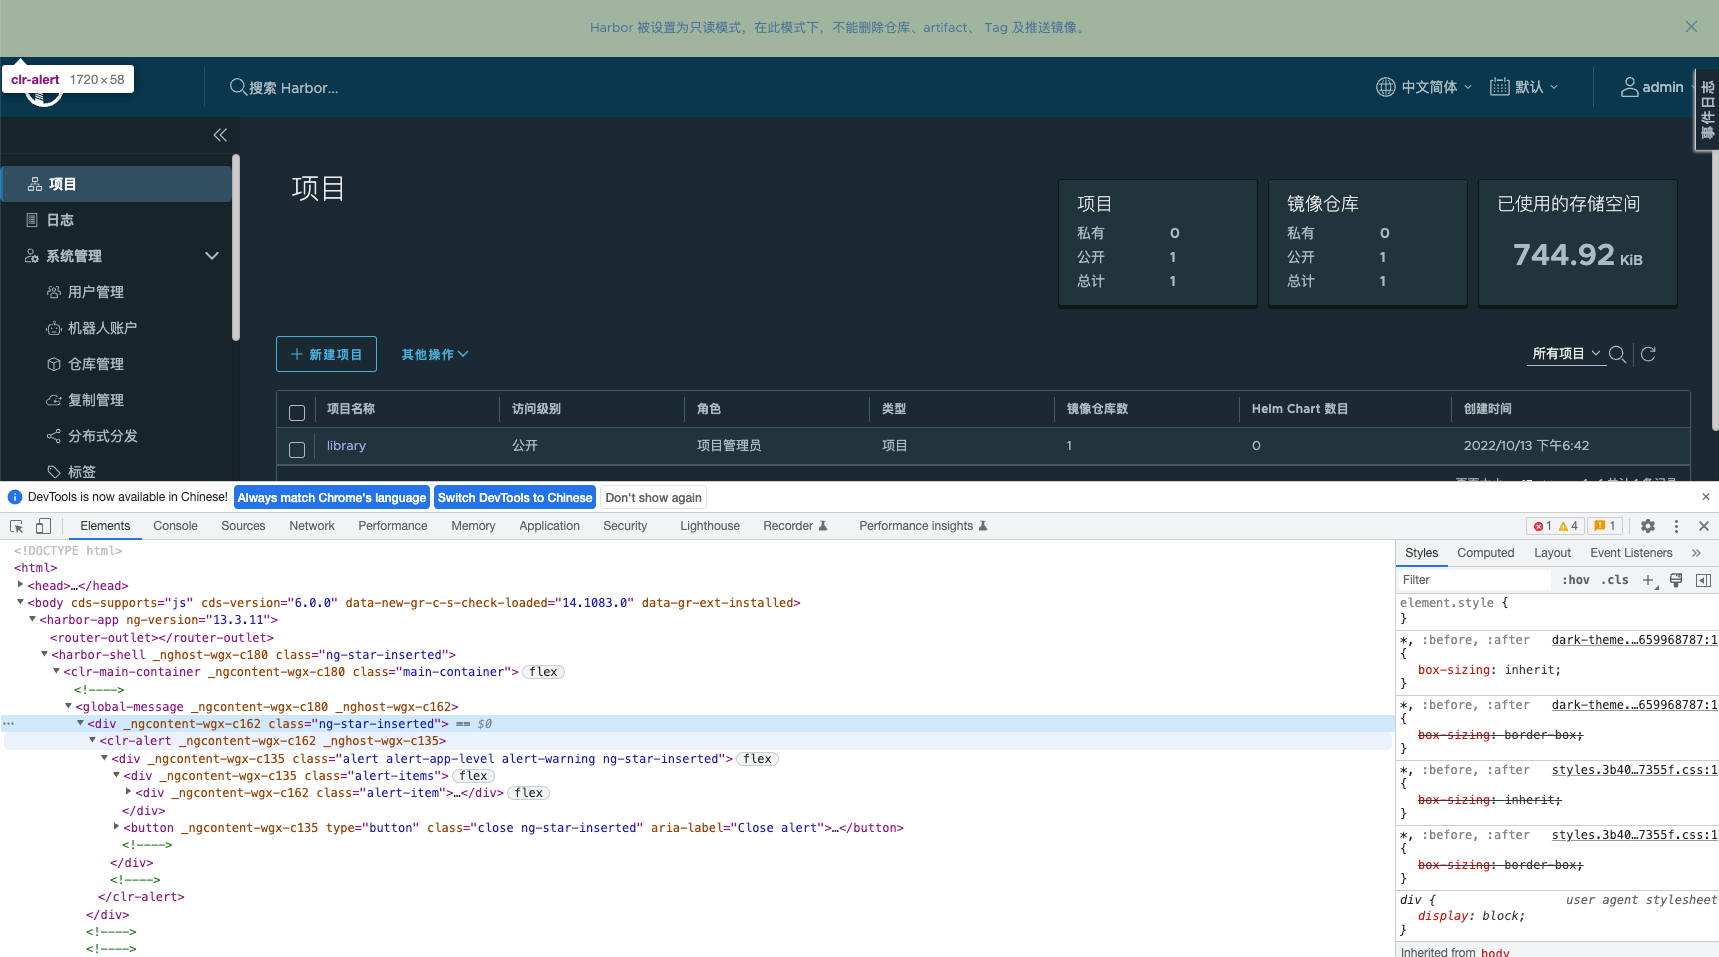Click the 新建项目 button
This screenshot has width=1719, height=957.
point(326,354)
